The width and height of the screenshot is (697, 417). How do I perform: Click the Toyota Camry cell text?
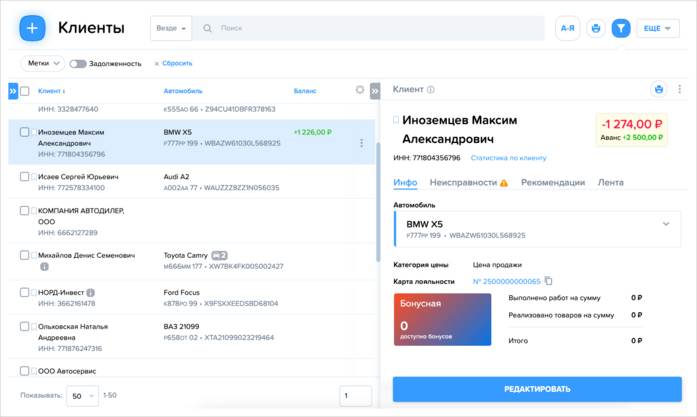pos(185,255)
